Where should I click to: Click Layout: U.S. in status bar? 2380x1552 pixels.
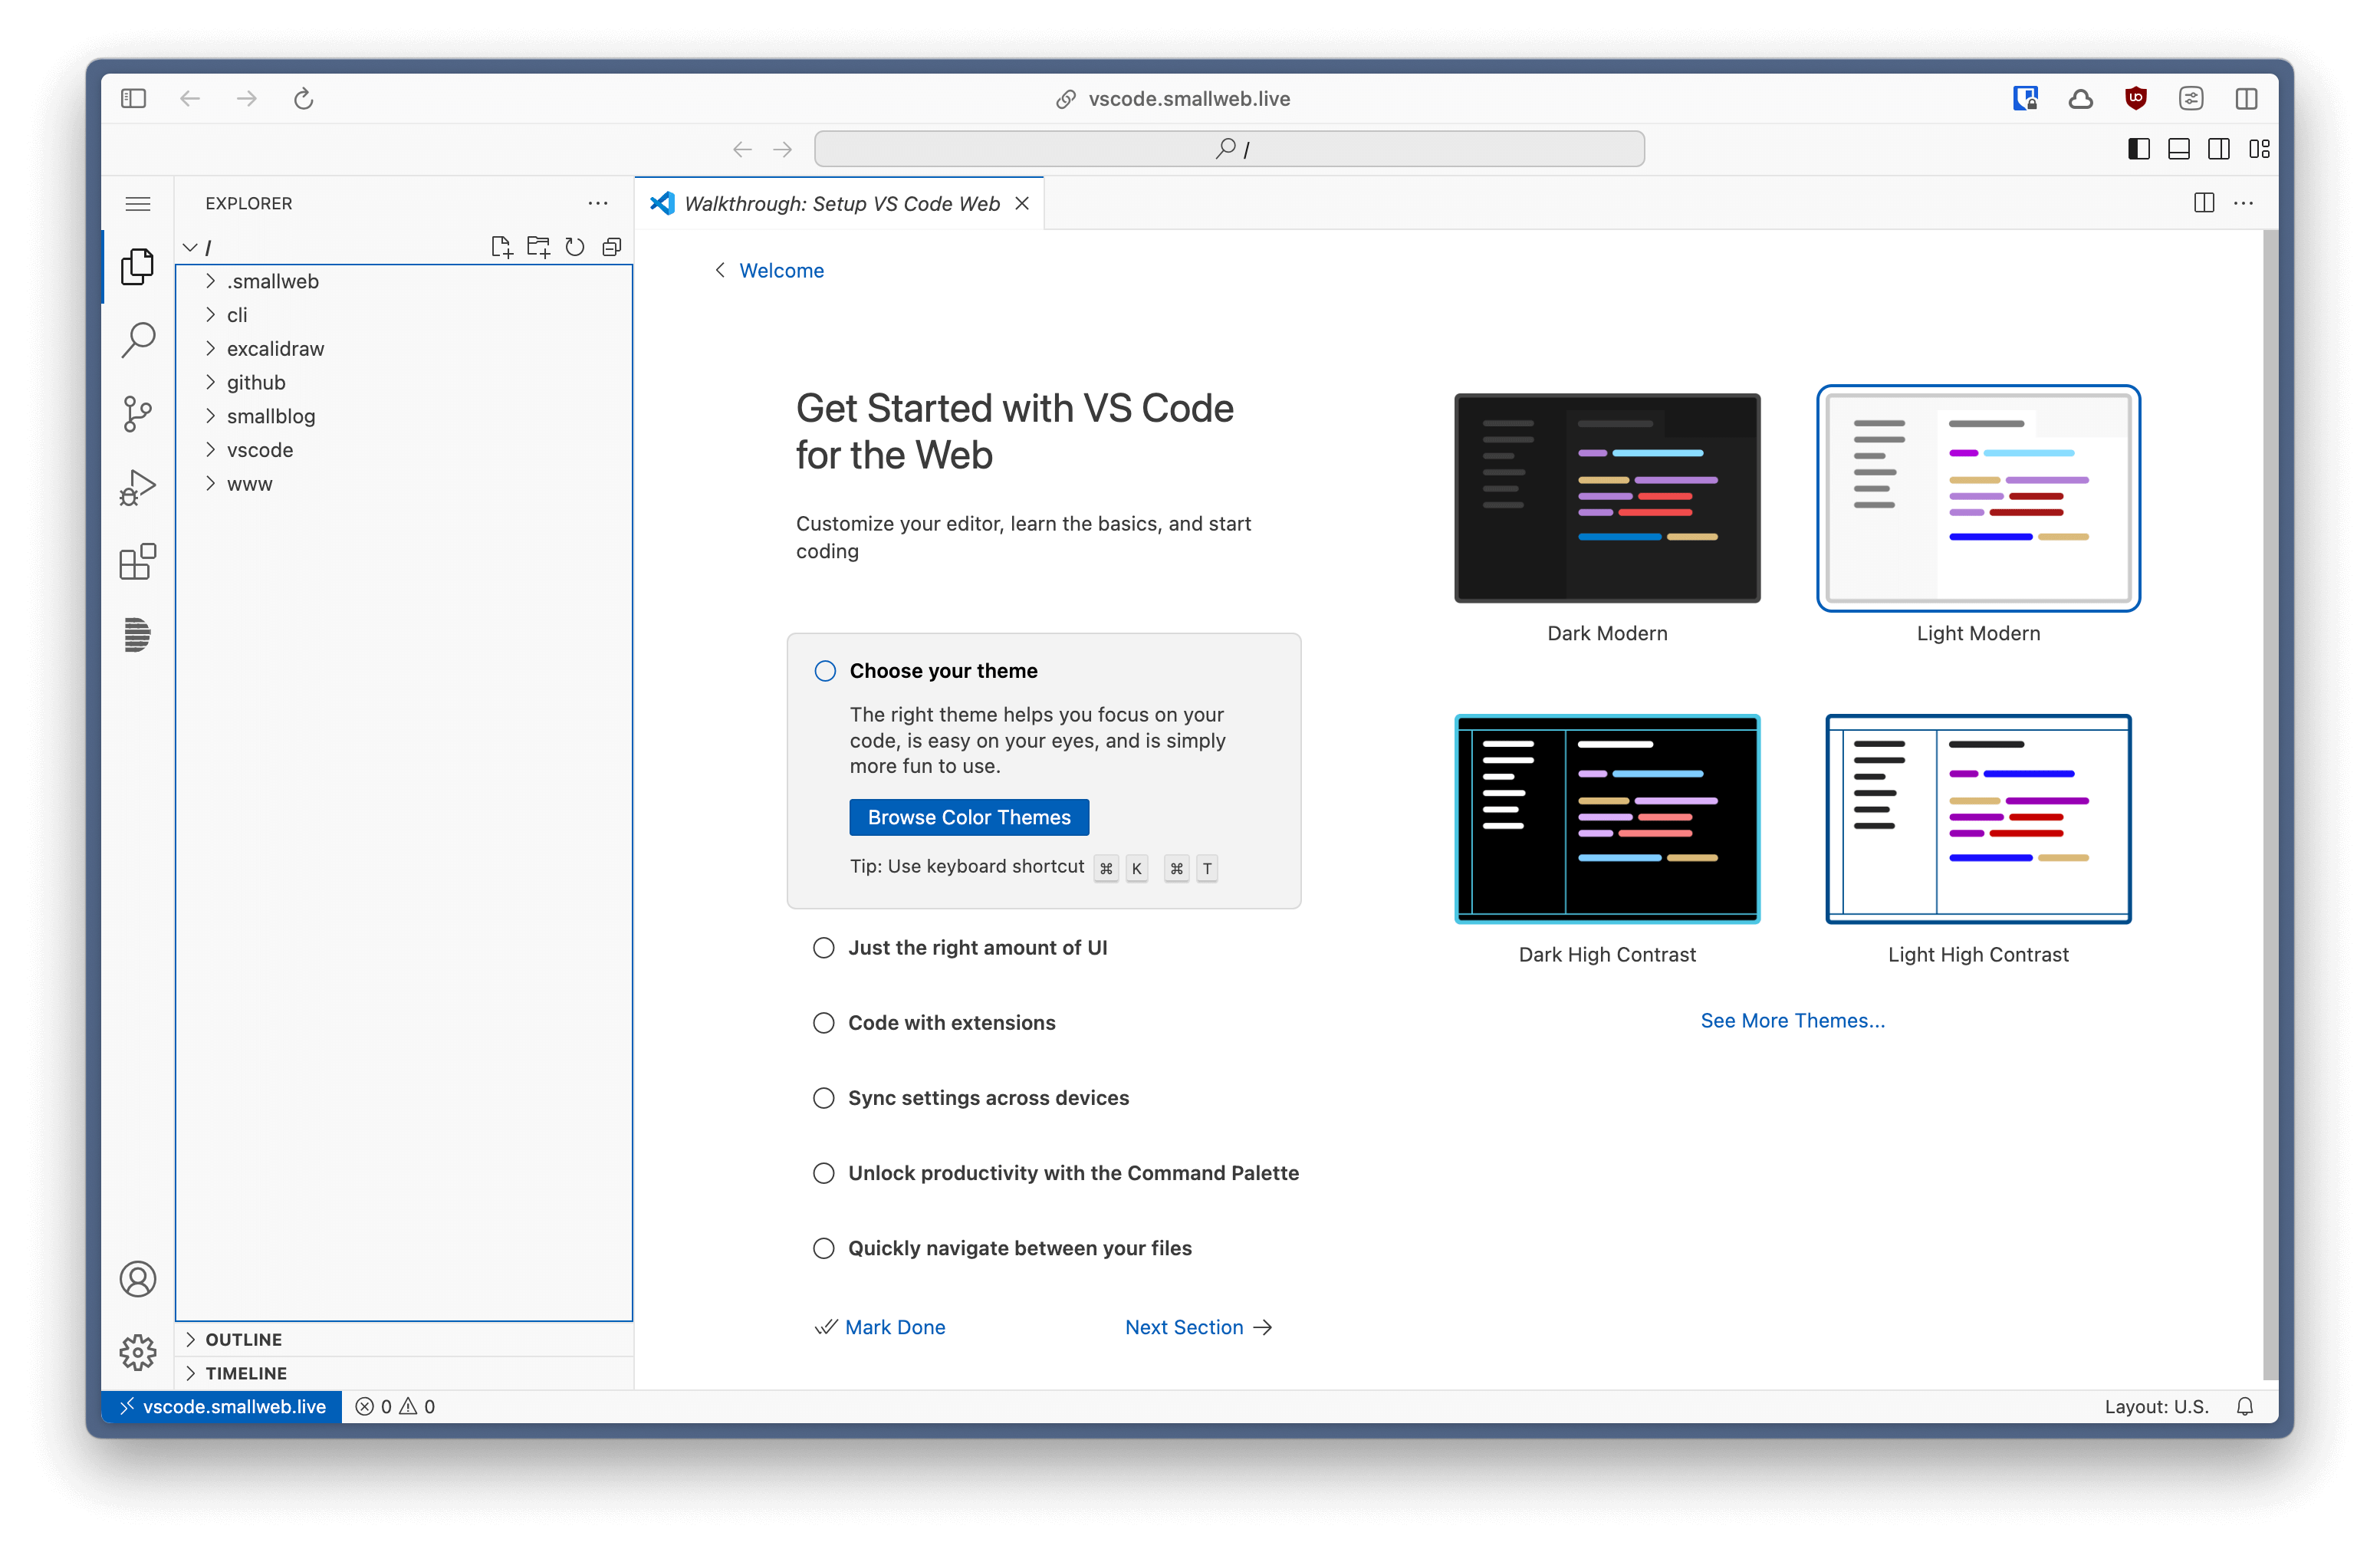click(2156, 1406)
